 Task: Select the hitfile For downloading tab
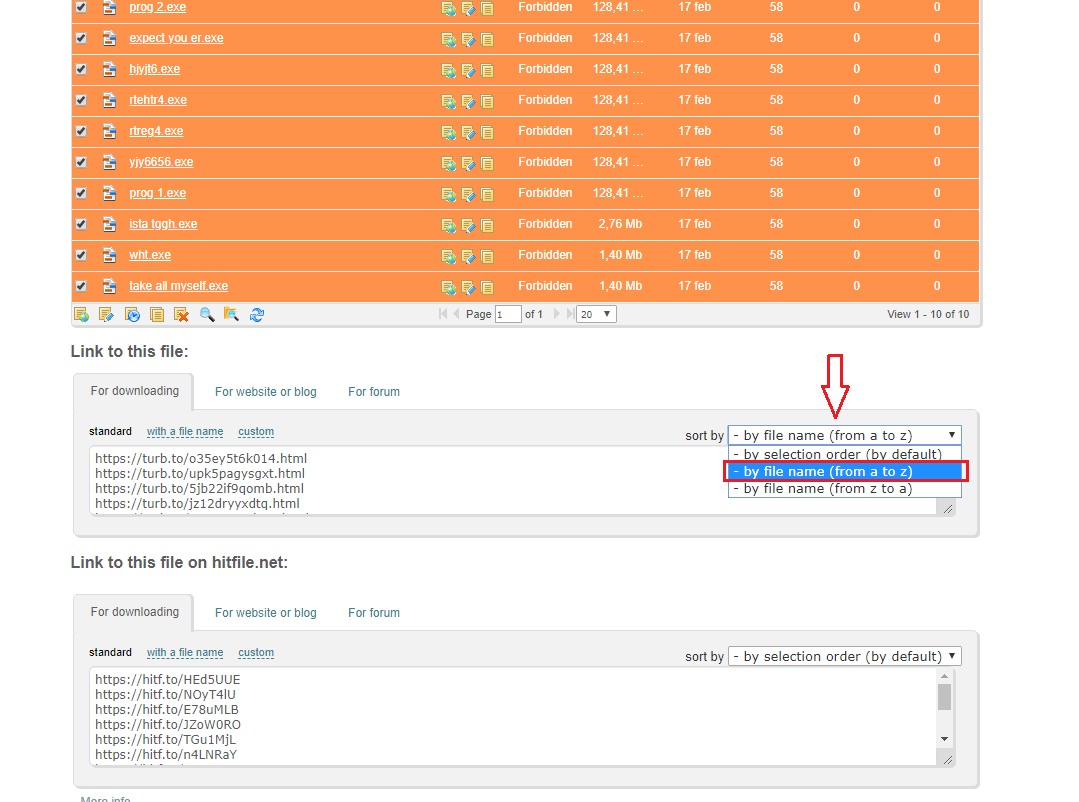(134, 612)
